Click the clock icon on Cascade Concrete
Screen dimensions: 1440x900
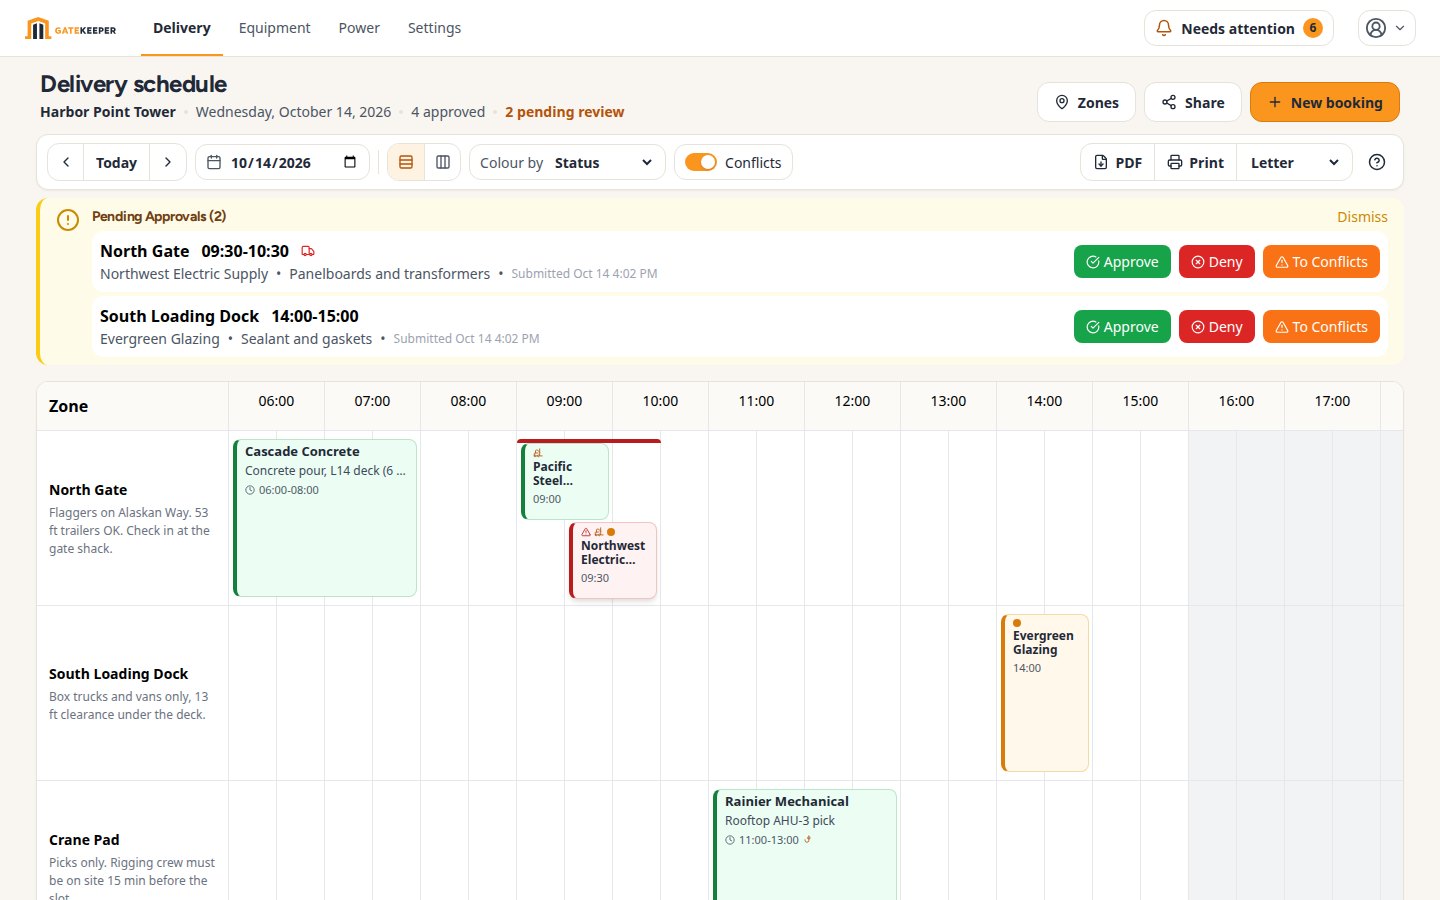click(x=250, y=490)
